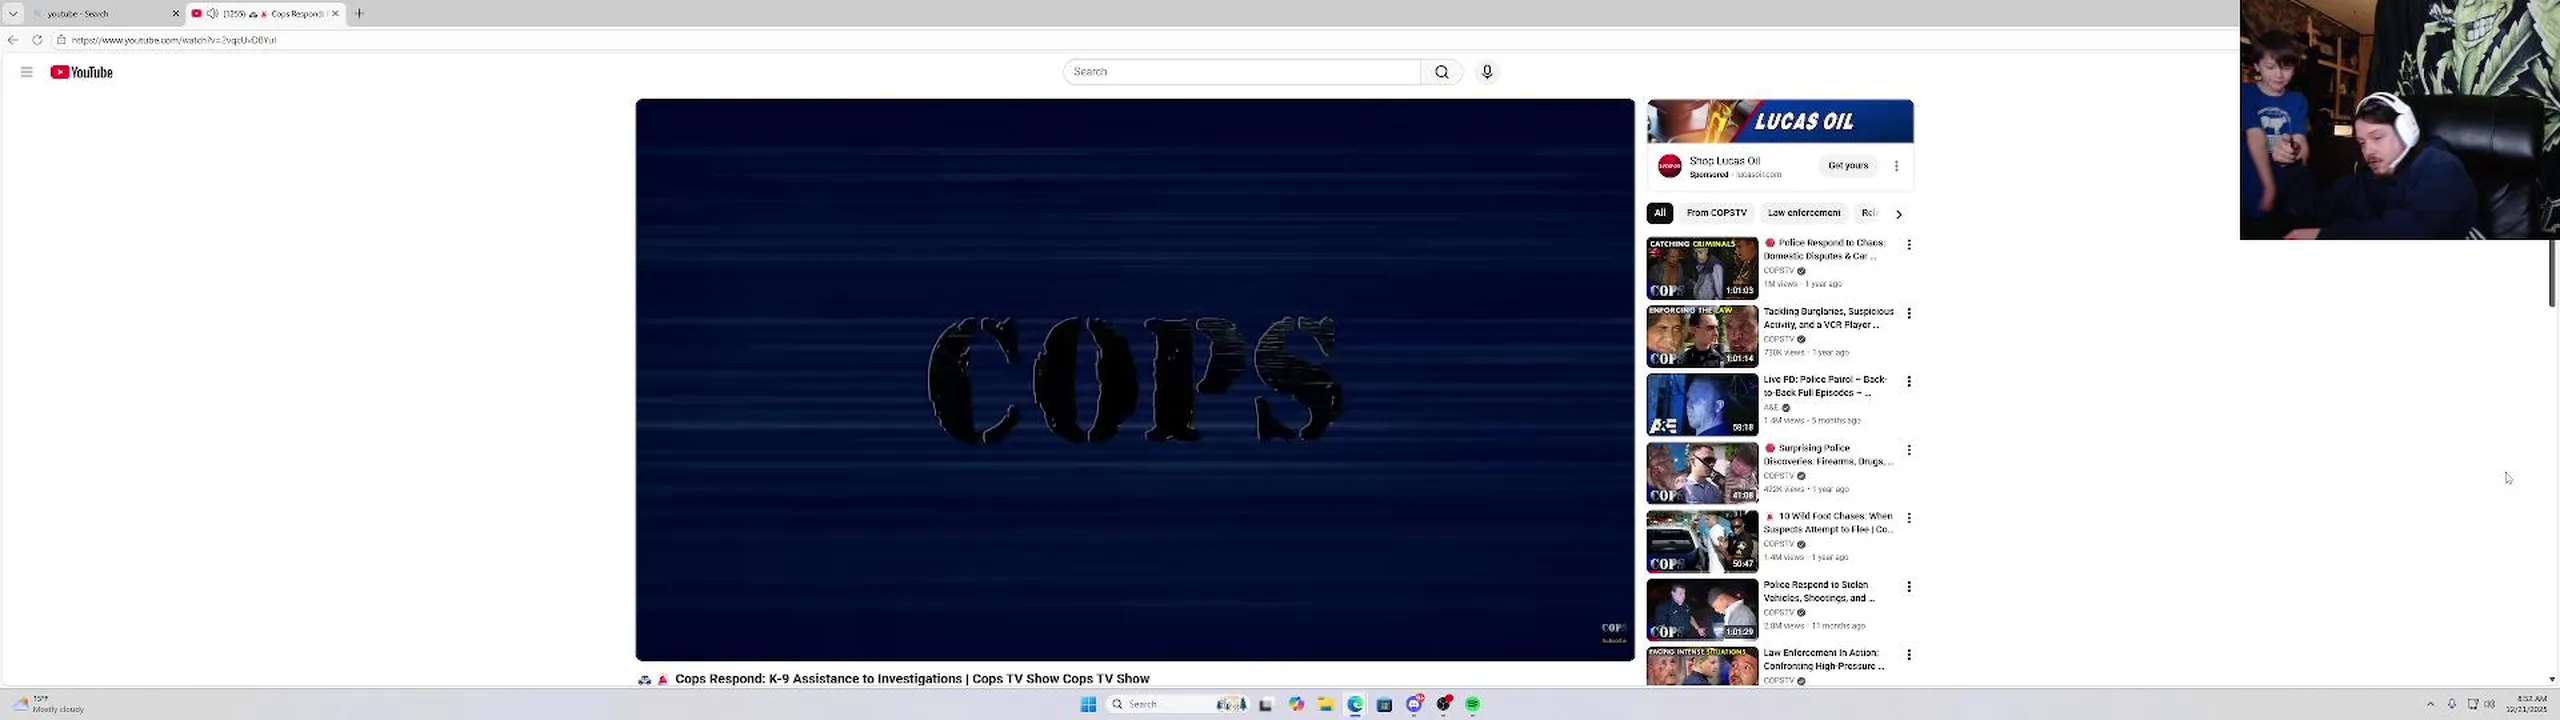Screen dimensions: 2560x720
Task: Close the Cops Respond tab
Action: [335, 13]
